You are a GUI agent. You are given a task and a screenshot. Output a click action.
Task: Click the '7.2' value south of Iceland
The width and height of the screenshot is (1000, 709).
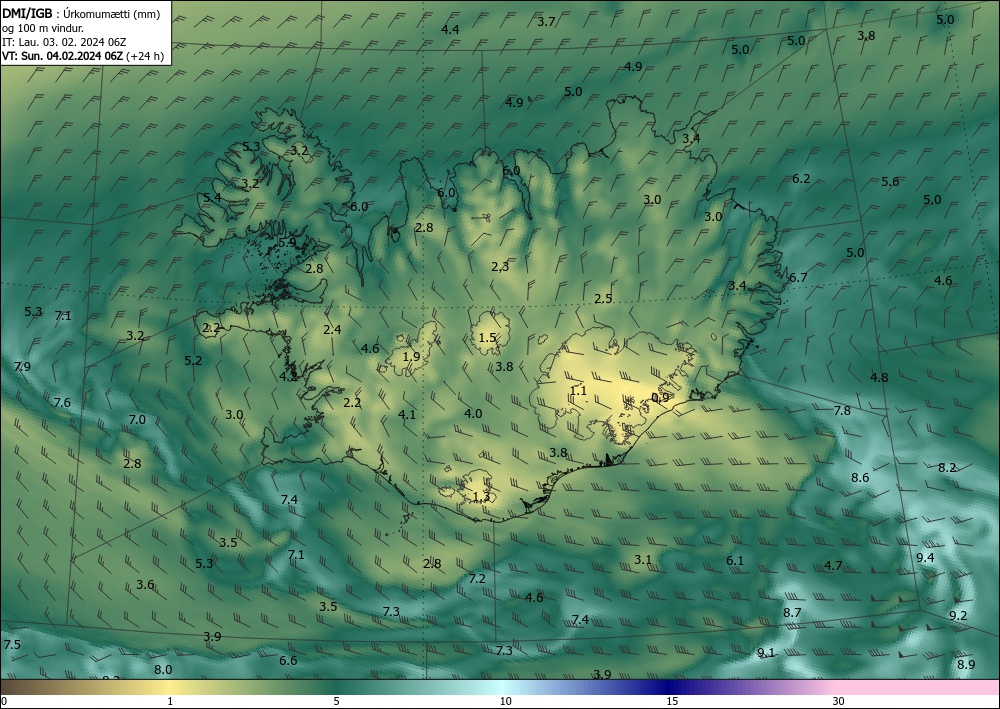coord(477,579)
